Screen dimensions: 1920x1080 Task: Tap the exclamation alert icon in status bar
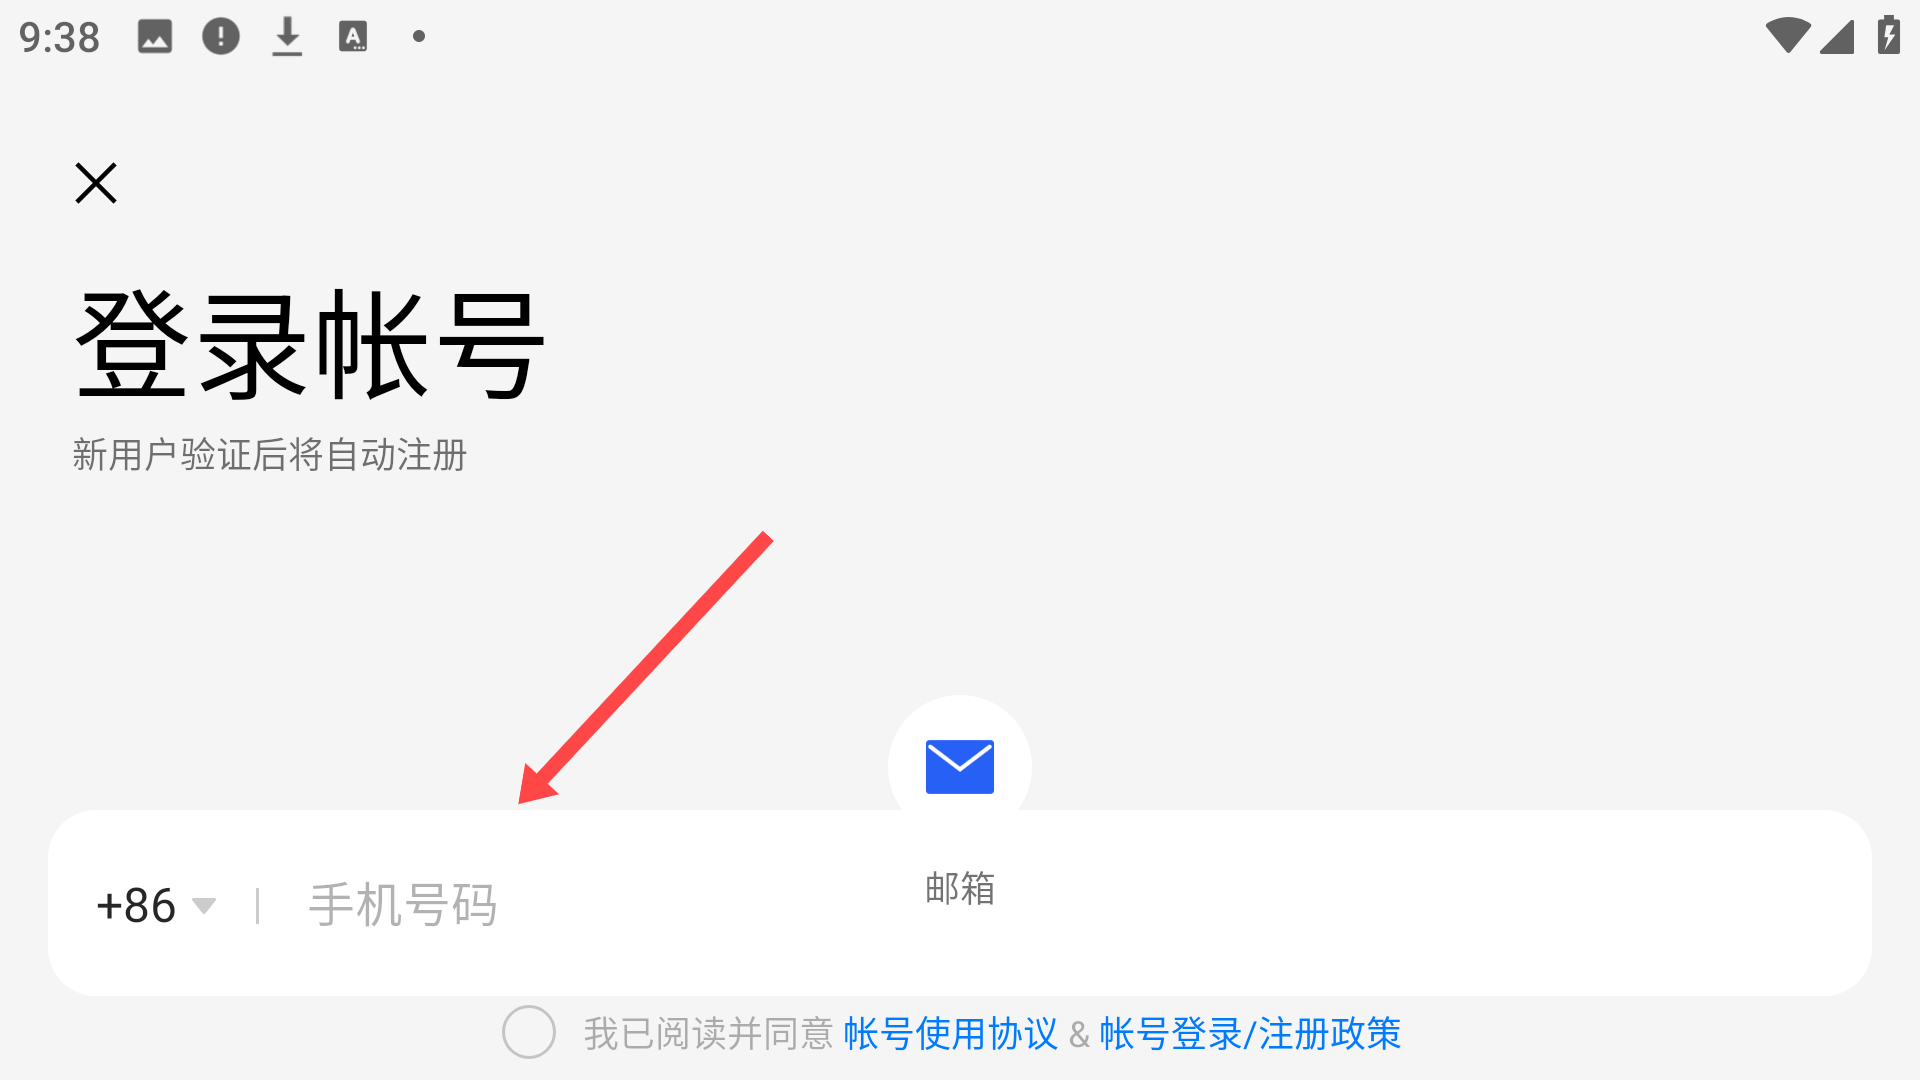coord(221,37)
